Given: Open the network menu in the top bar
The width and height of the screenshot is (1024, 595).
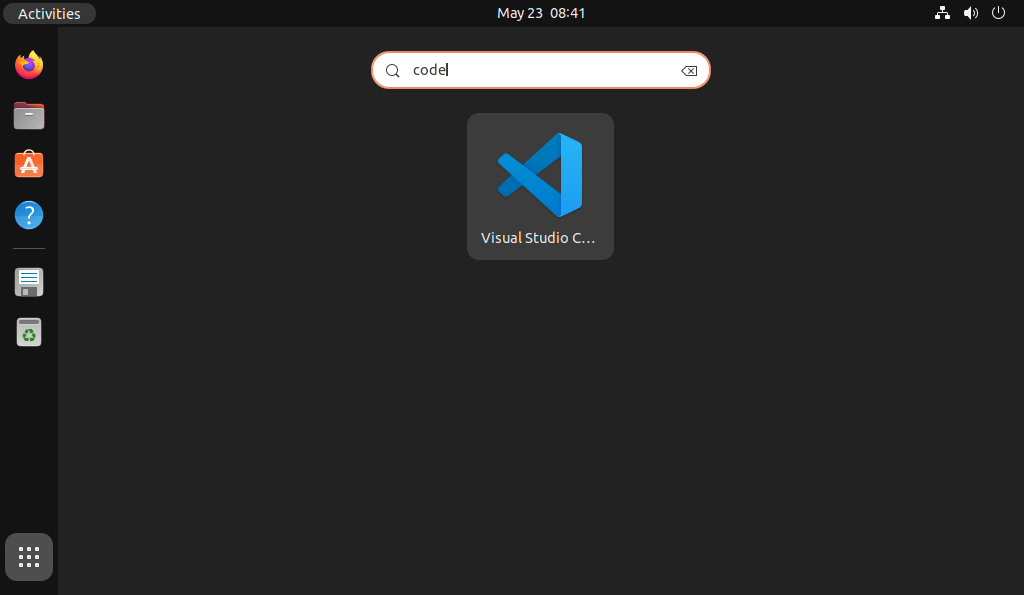Looking at the screenshot, I should click(941, 13).
